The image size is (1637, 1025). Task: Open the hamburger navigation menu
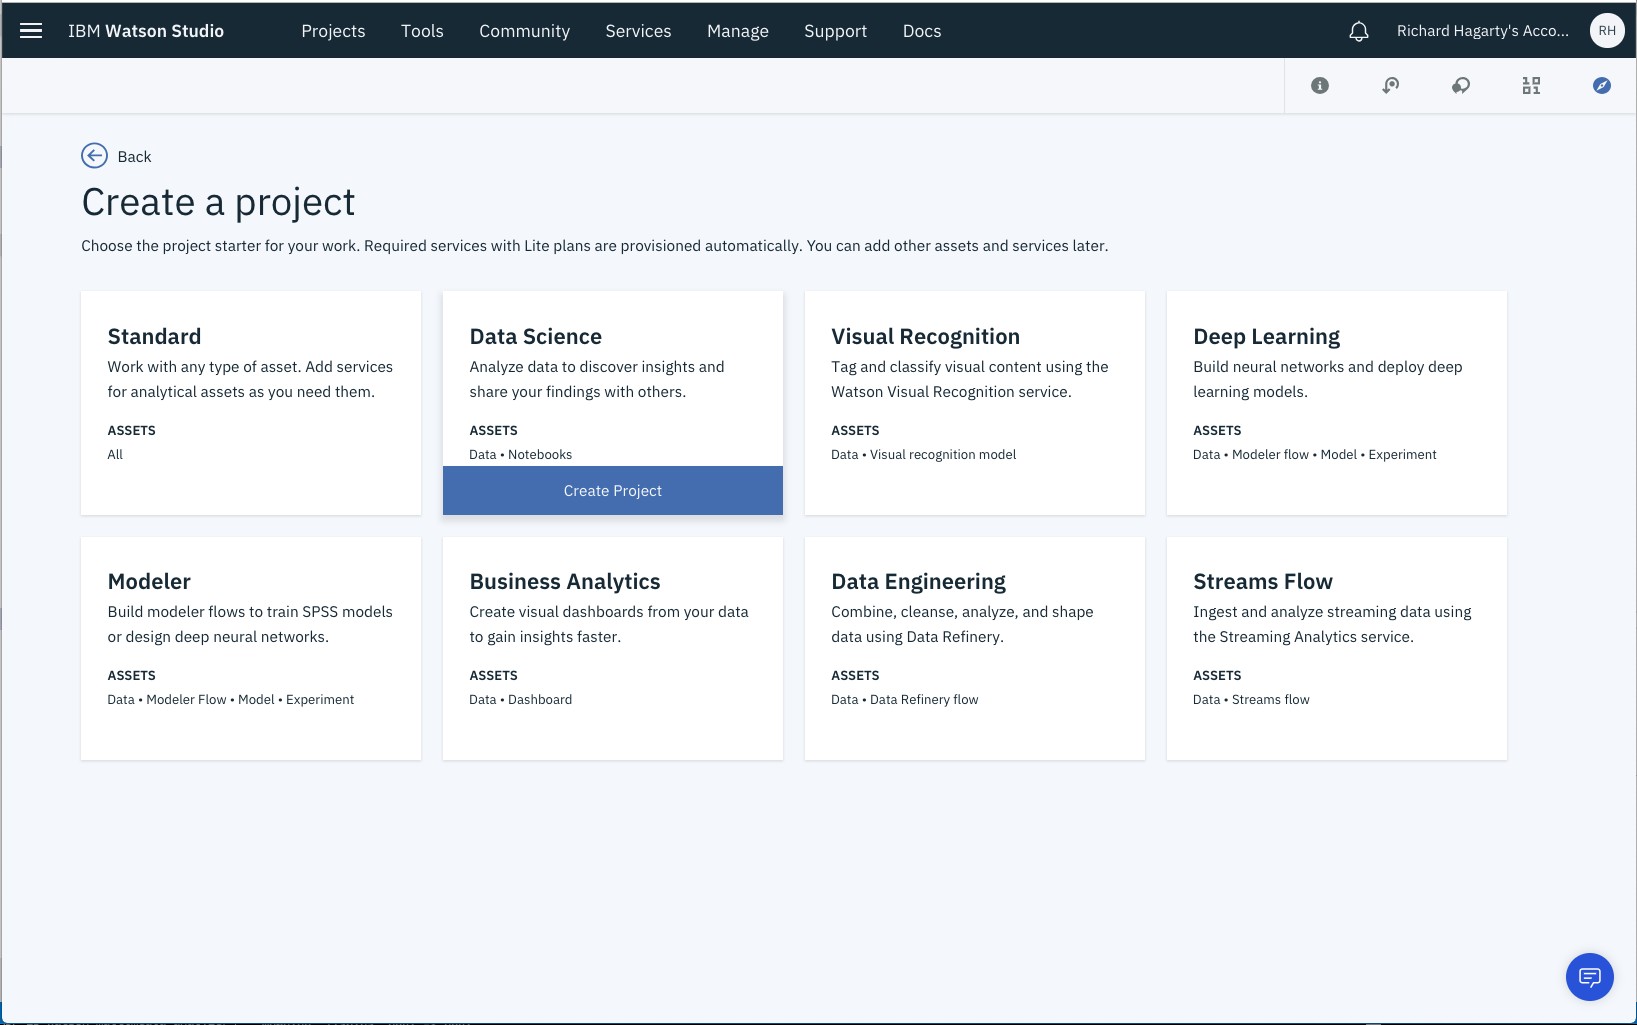(x=31, y=31)
